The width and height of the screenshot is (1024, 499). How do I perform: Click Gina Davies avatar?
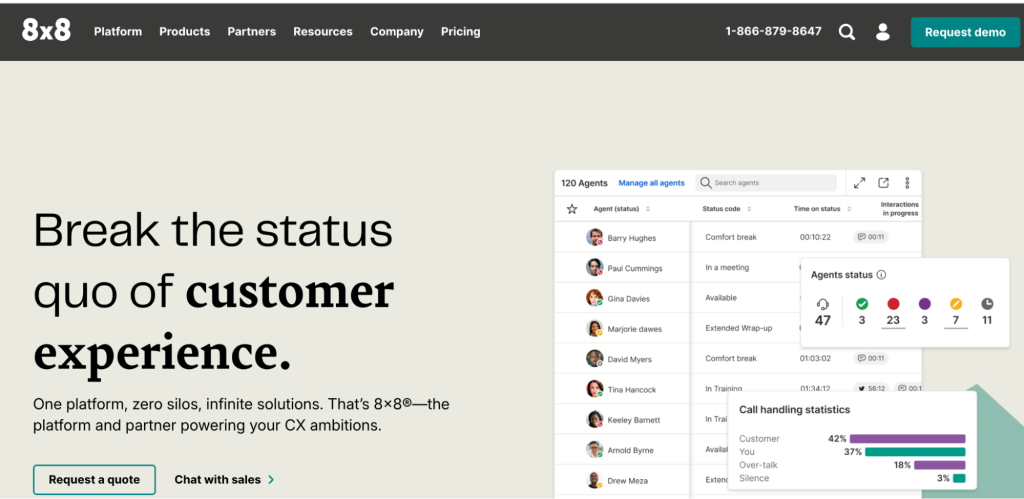click(x=594, y=298)
